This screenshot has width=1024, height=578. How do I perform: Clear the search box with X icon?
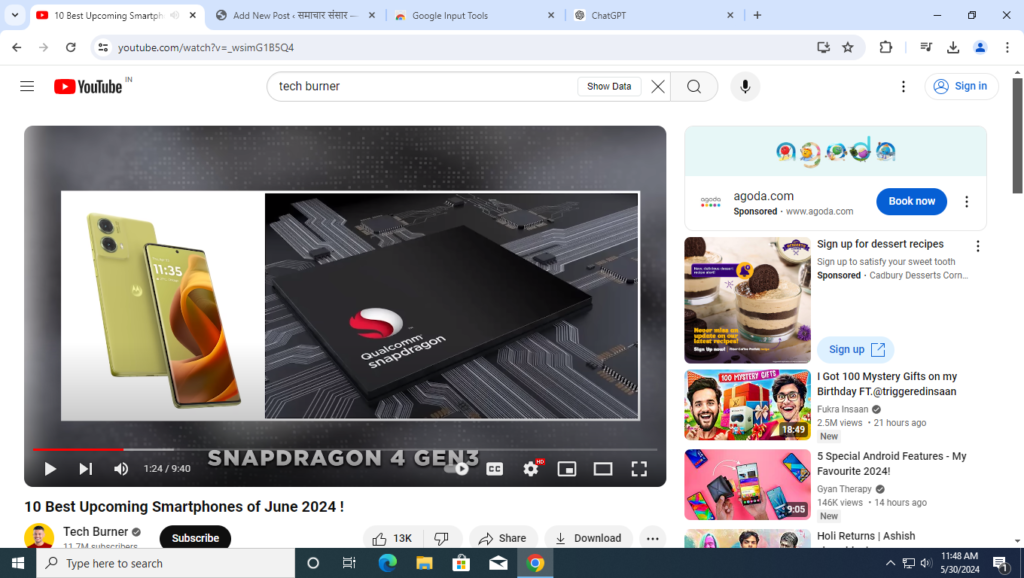click(x=658, y=86)
